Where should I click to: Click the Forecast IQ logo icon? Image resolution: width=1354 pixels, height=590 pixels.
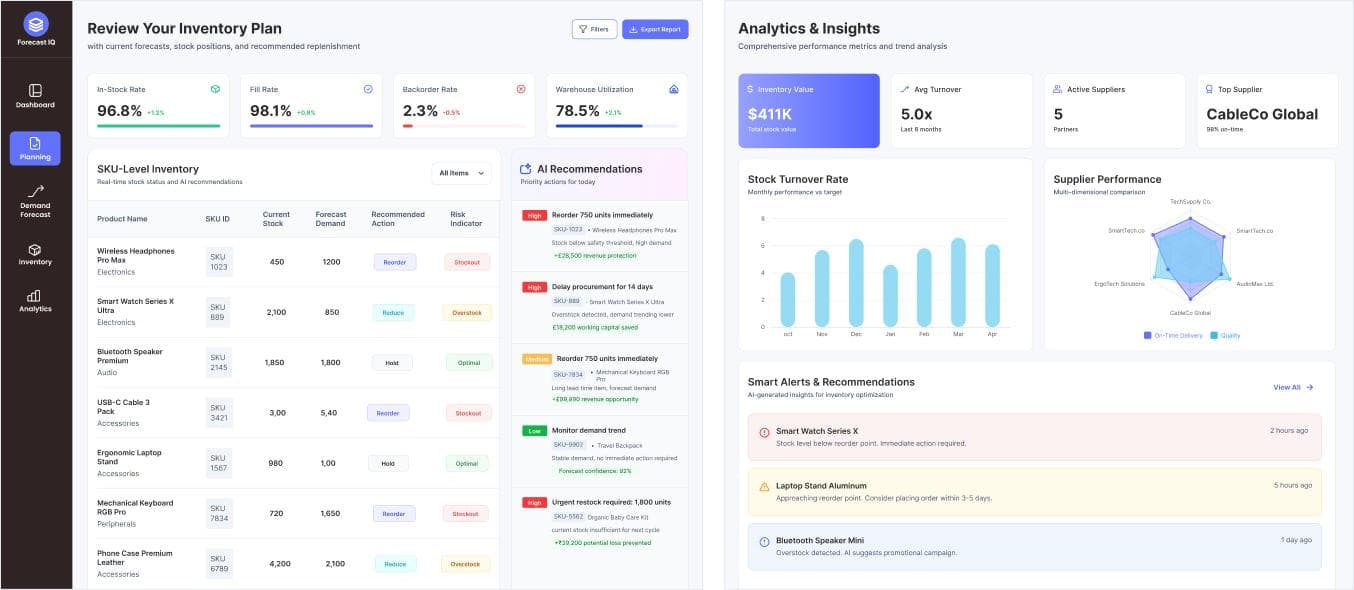[35, 23]
